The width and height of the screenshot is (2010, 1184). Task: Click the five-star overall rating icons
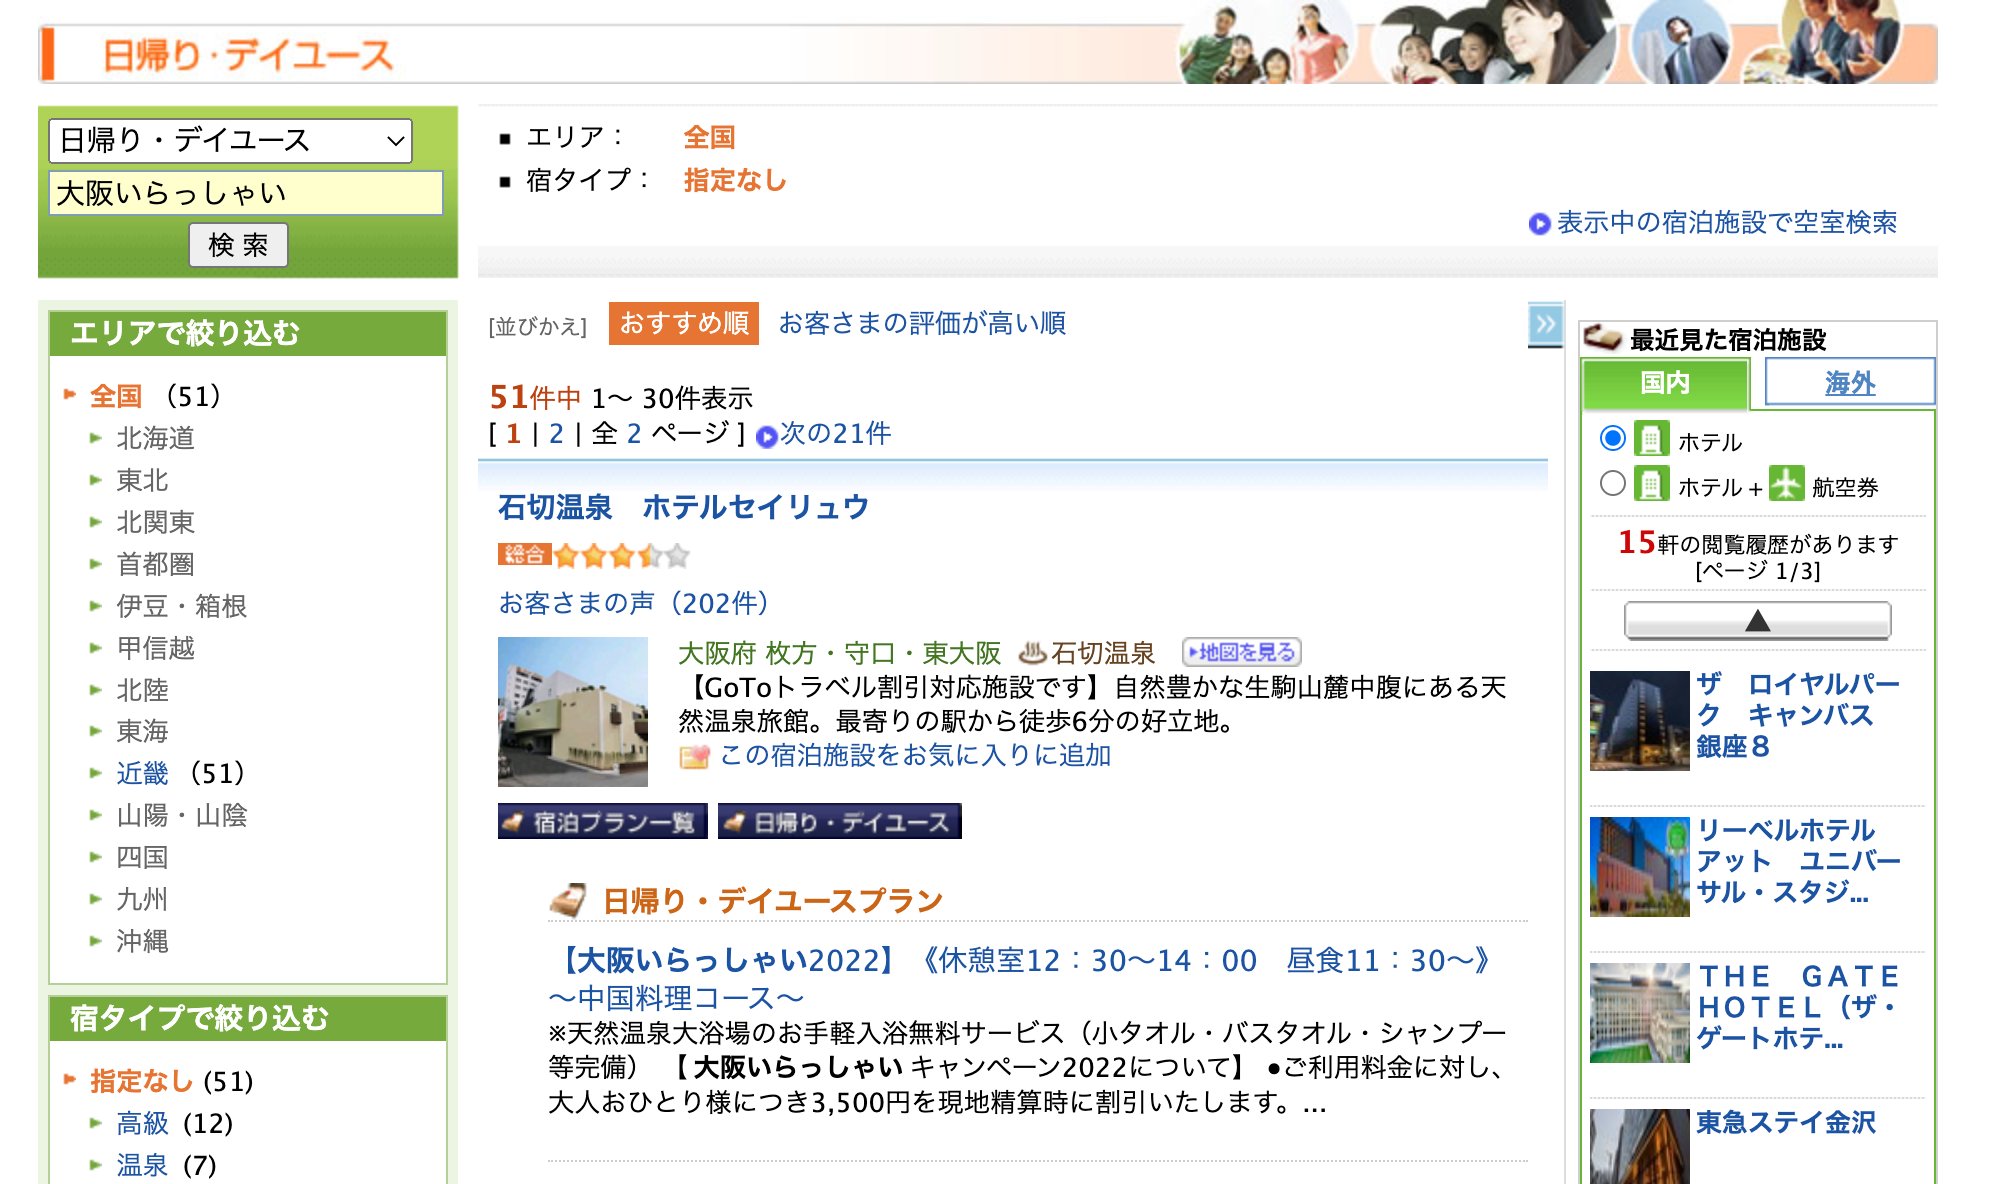pyautogui.click(x=620, y=555)
